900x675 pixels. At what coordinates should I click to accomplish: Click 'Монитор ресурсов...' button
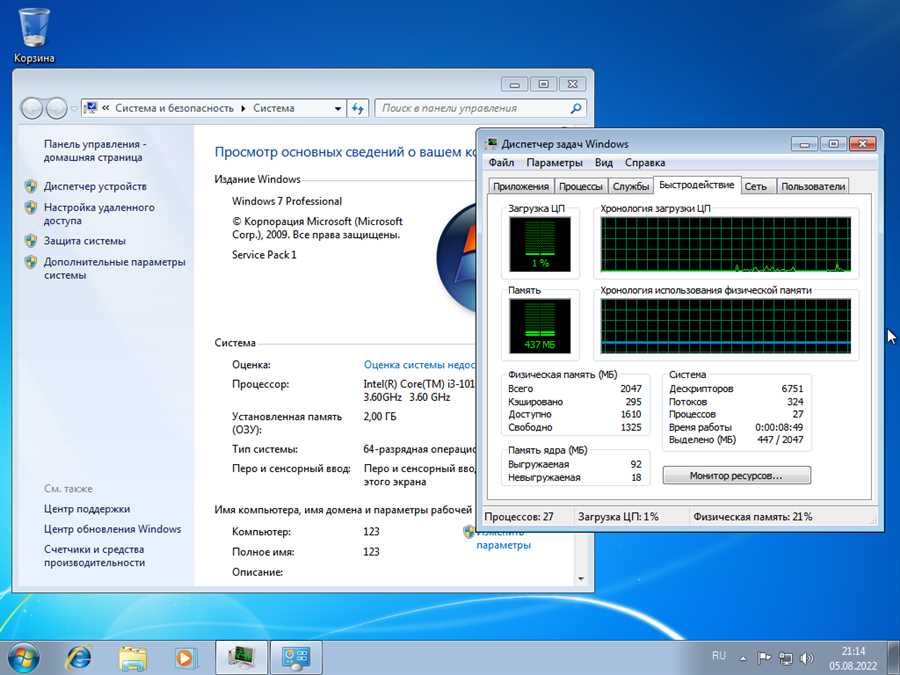point(736,475)
